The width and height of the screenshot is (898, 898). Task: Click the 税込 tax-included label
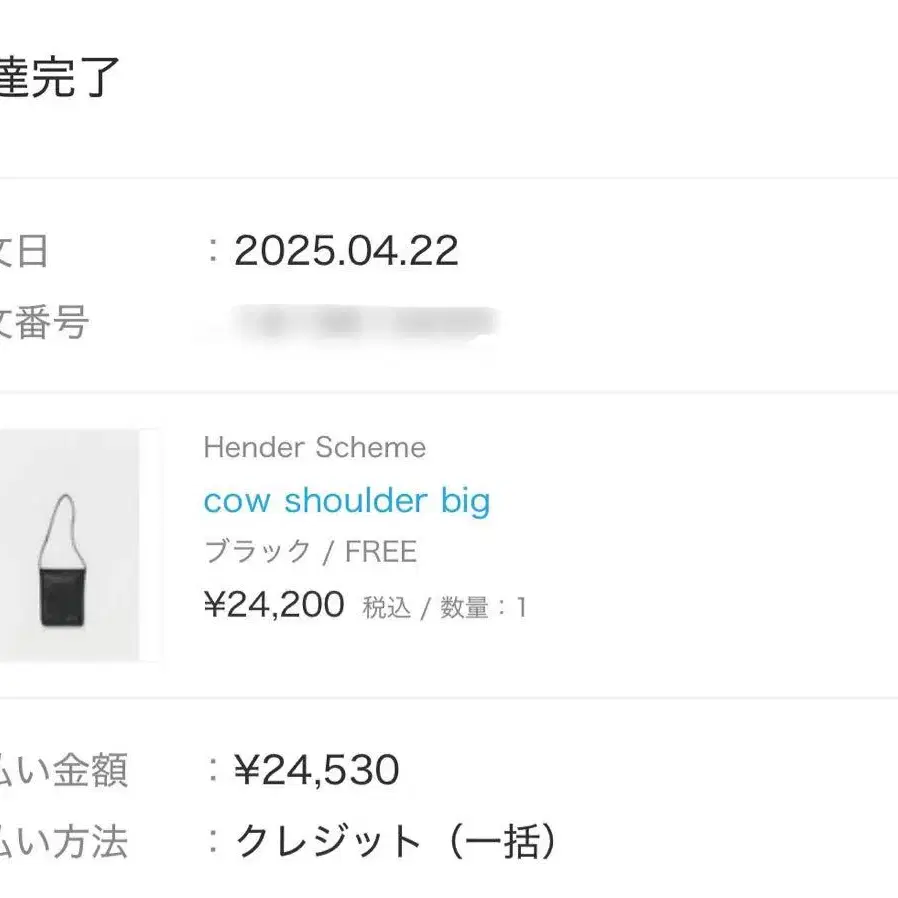pyautogui.click(x=387, y=607)
